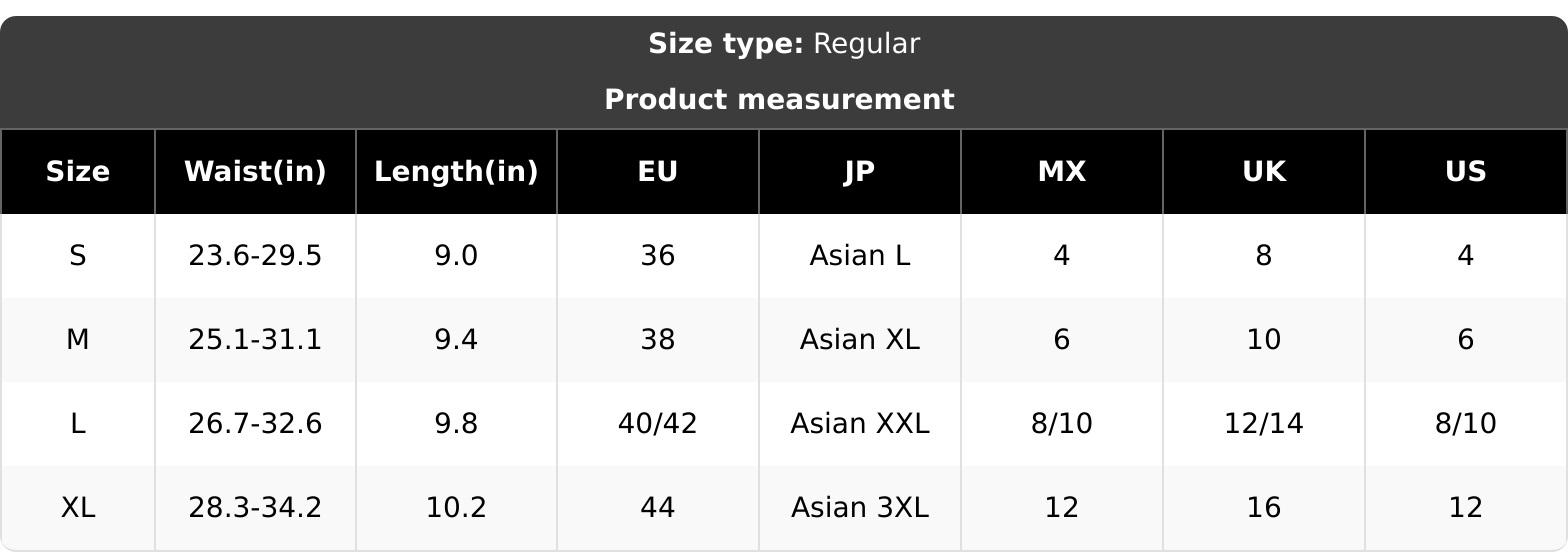Screen dimensions: 1568x552
Task: Select the length value 10.2
Action: pos(456,508)
